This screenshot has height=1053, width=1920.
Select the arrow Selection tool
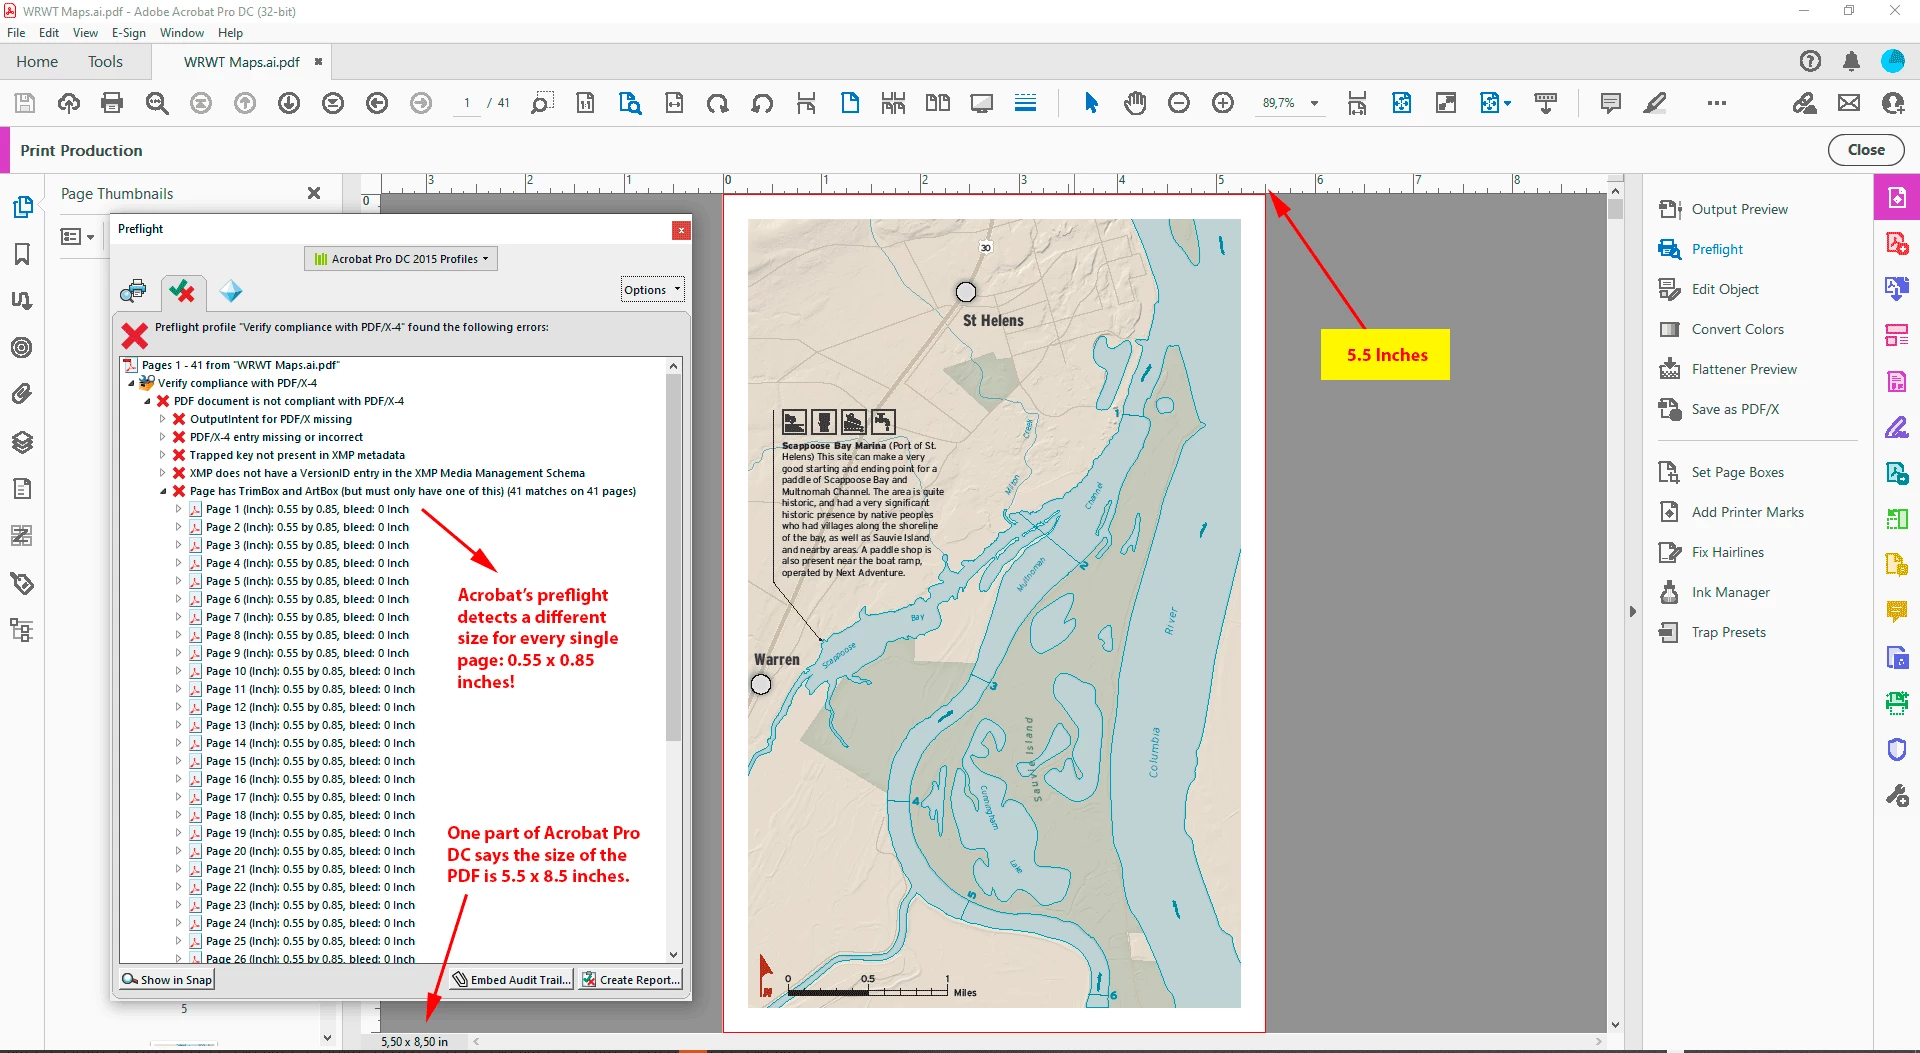1091,103
